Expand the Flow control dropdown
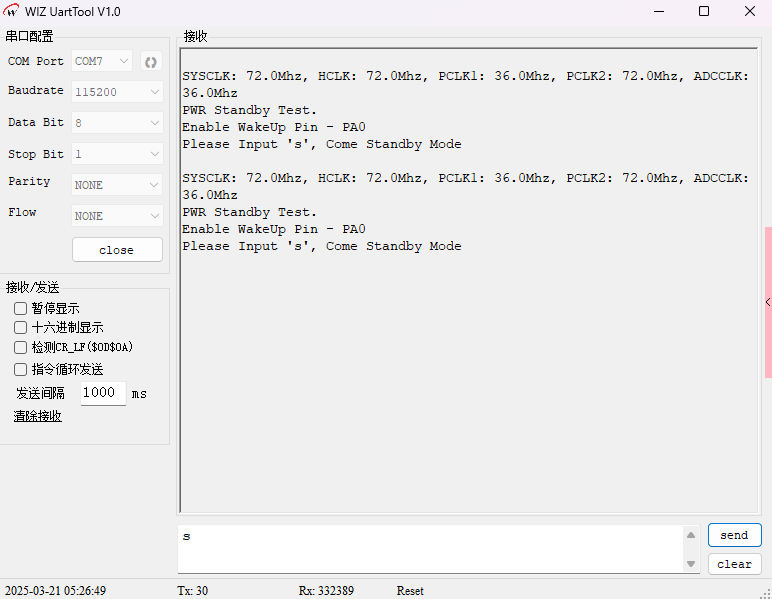The height and width of the screenshot is (599, 772). (x=117, y=216)
